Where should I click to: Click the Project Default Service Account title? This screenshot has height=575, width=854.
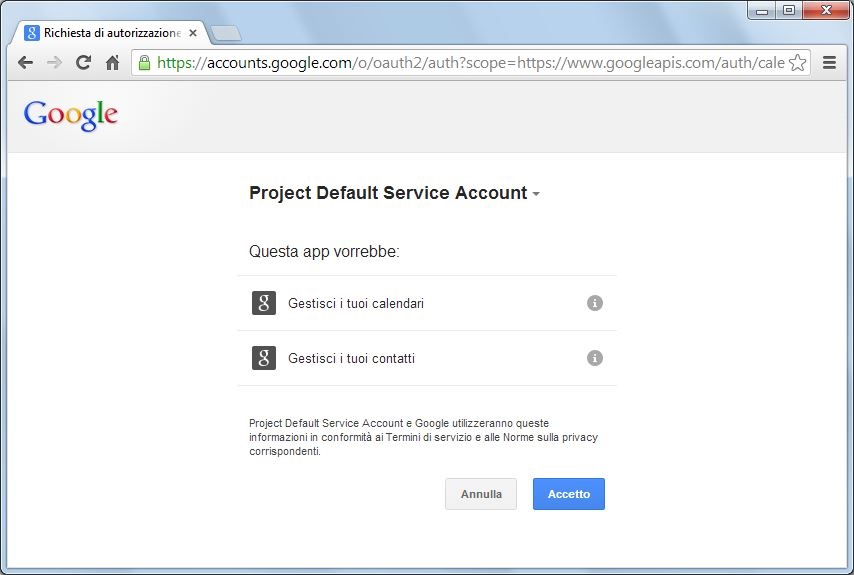click(388, 193)
